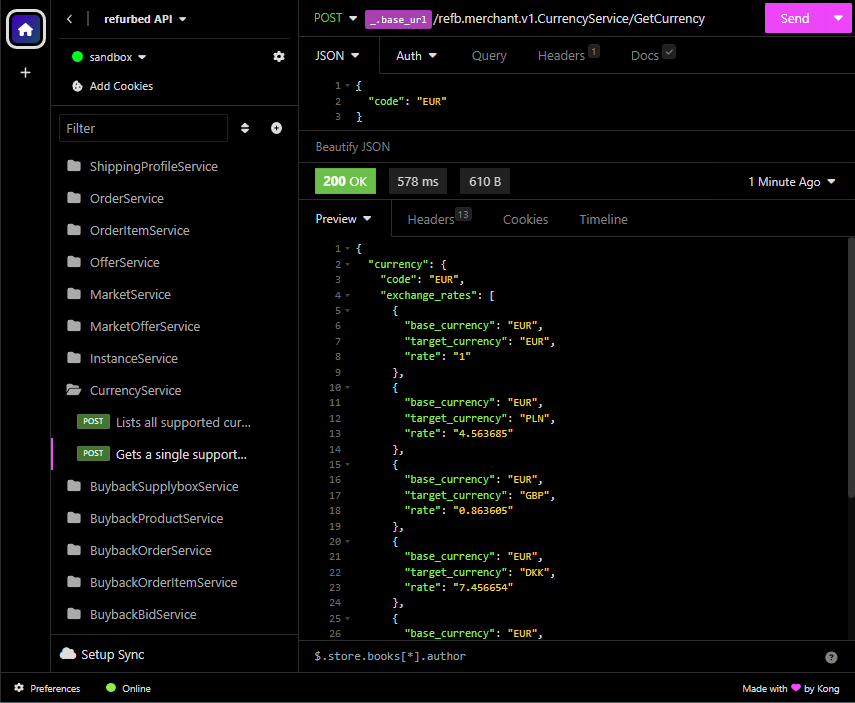The width and height of the screenshot is (855, 703).
Task: Click the request URL path field
Action: point(569,19)
